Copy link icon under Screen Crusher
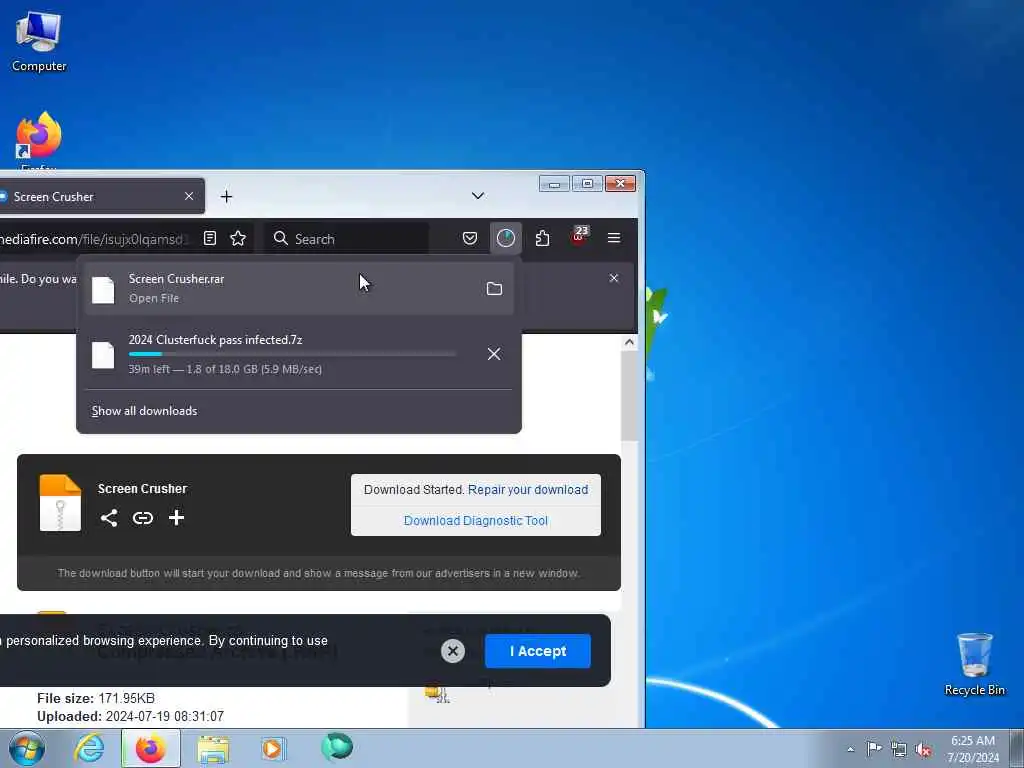This screenshot has width=1024, height=768. [142, 518]
